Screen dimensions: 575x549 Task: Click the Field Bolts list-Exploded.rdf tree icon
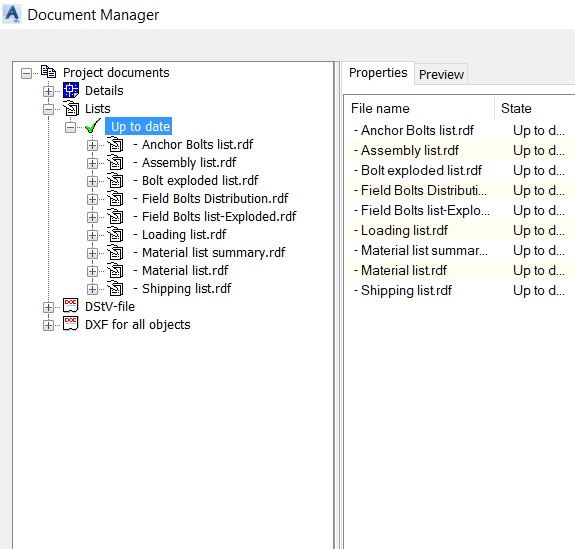click(x=115, y=216)
